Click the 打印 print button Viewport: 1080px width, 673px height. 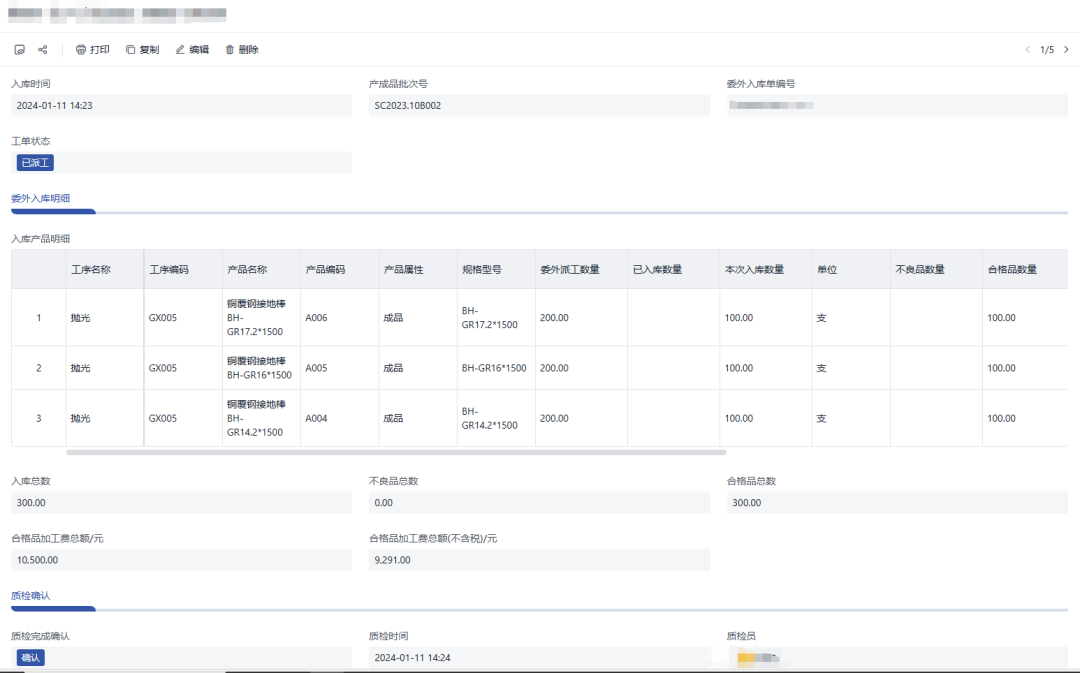pyautogui.click(x=92, y=50)
